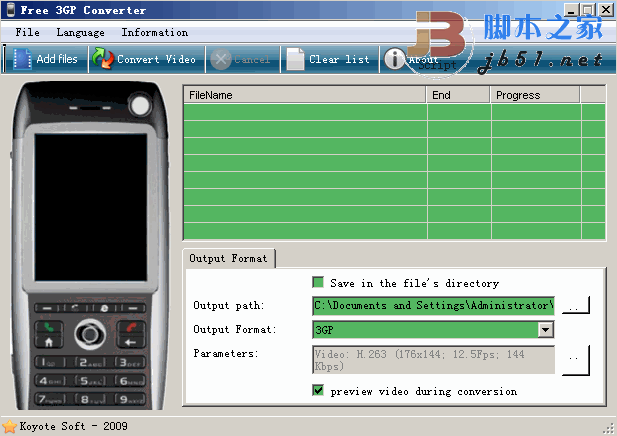The width and height of the screenshot is (617, 436).
Task: Click the Koyote Soft star icon
Action: coord(9,427)
